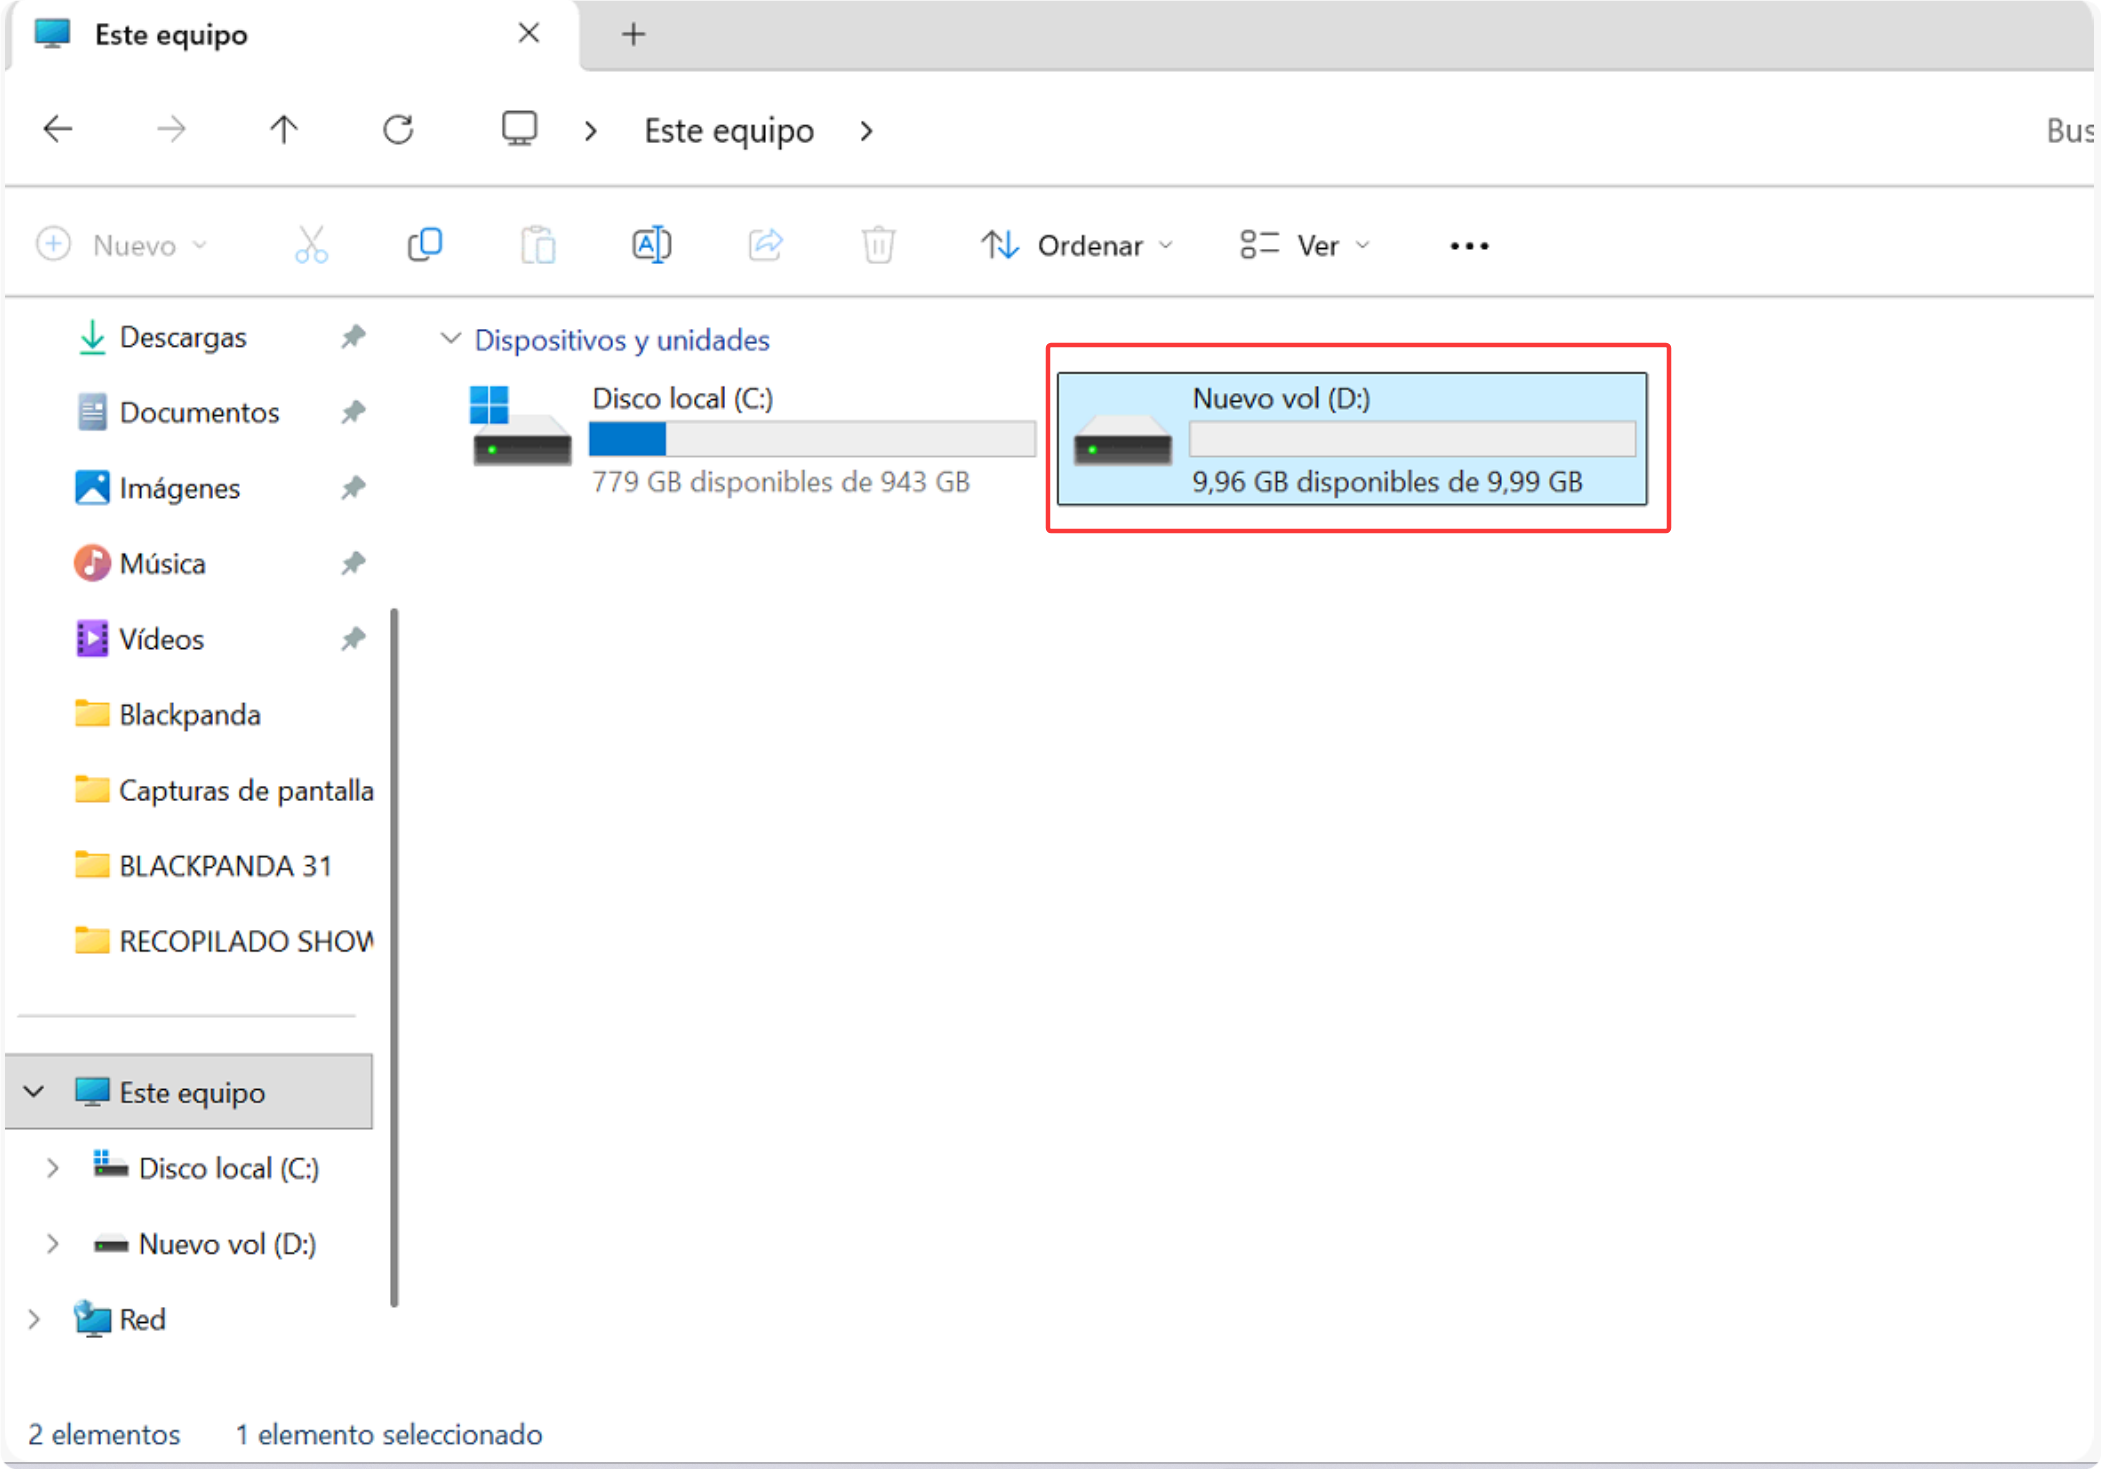Click the Refresh arrow icon

pyautogui.click(x=398, y=130)
